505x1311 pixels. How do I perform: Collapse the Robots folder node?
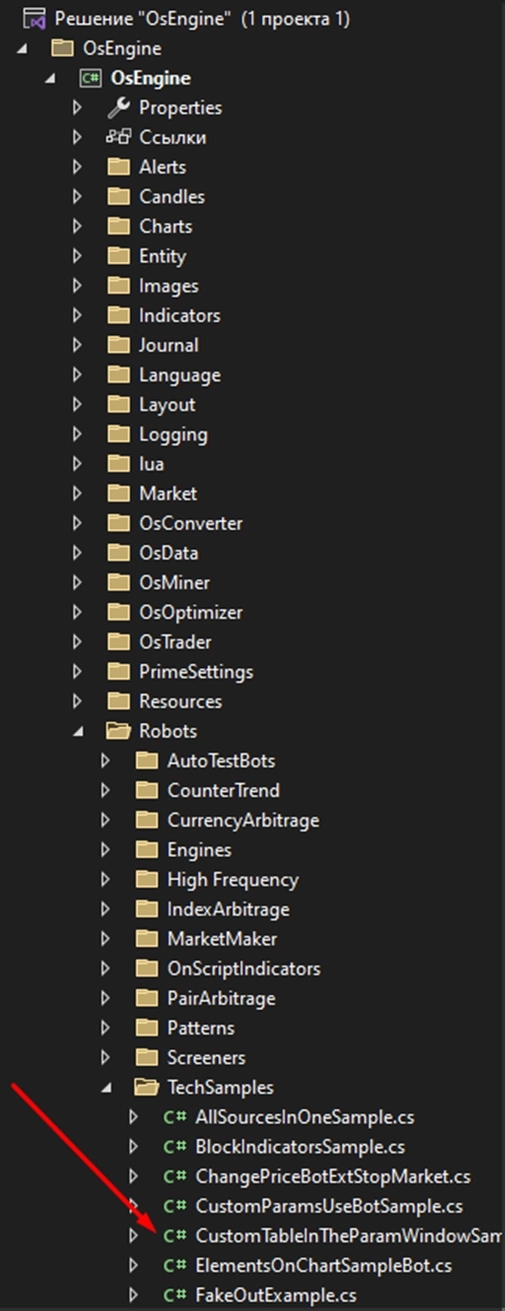79,732
